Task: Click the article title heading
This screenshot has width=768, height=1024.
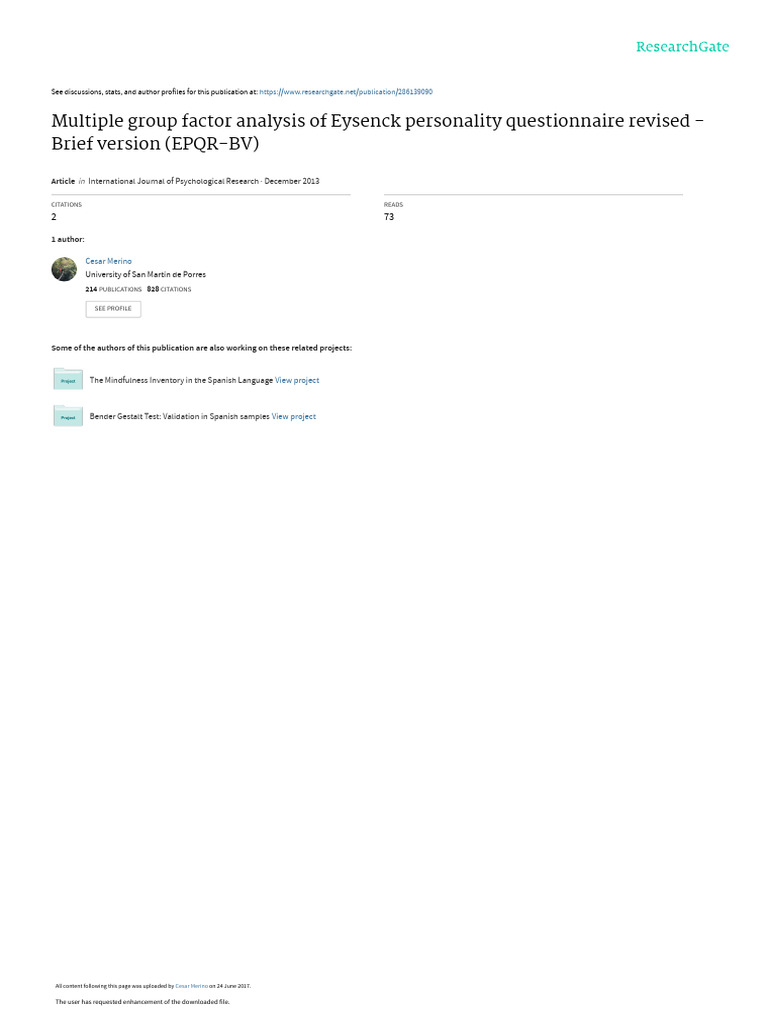Action: pos(377,132)
